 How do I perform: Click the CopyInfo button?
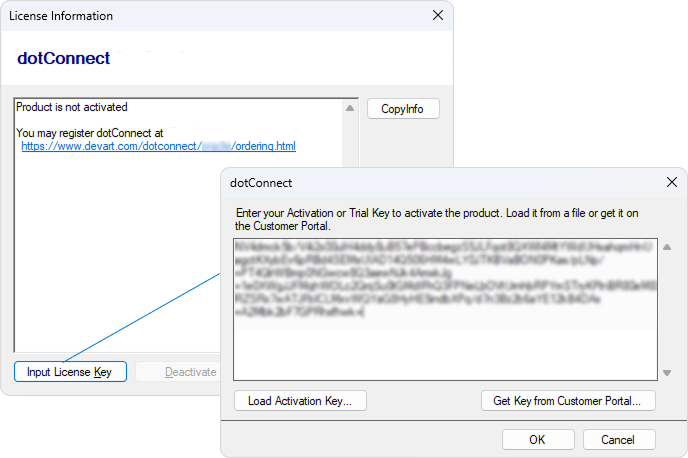tap(403, 109)
